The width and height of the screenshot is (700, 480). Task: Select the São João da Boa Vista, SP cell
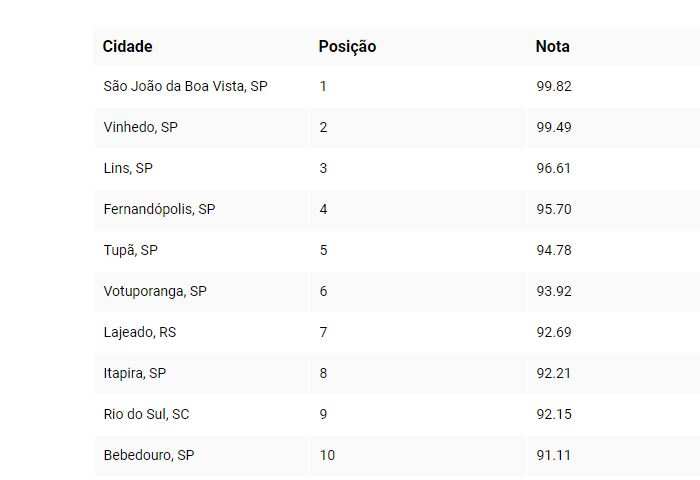(x=185, y=86)
